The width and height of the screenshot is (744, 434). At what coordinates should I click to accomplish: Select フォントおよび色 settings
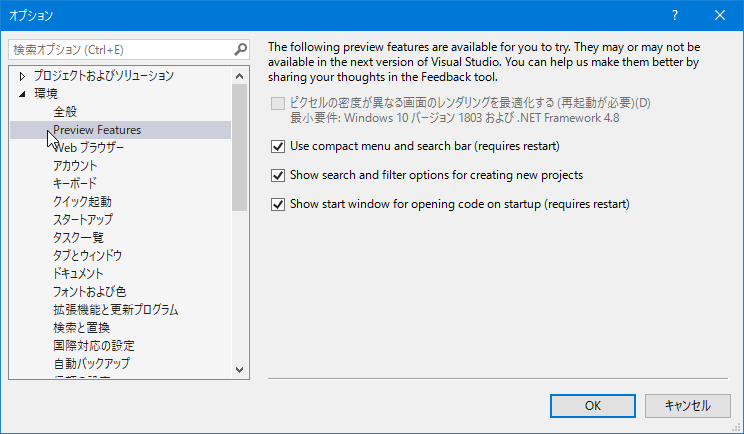tap(89, 292)
